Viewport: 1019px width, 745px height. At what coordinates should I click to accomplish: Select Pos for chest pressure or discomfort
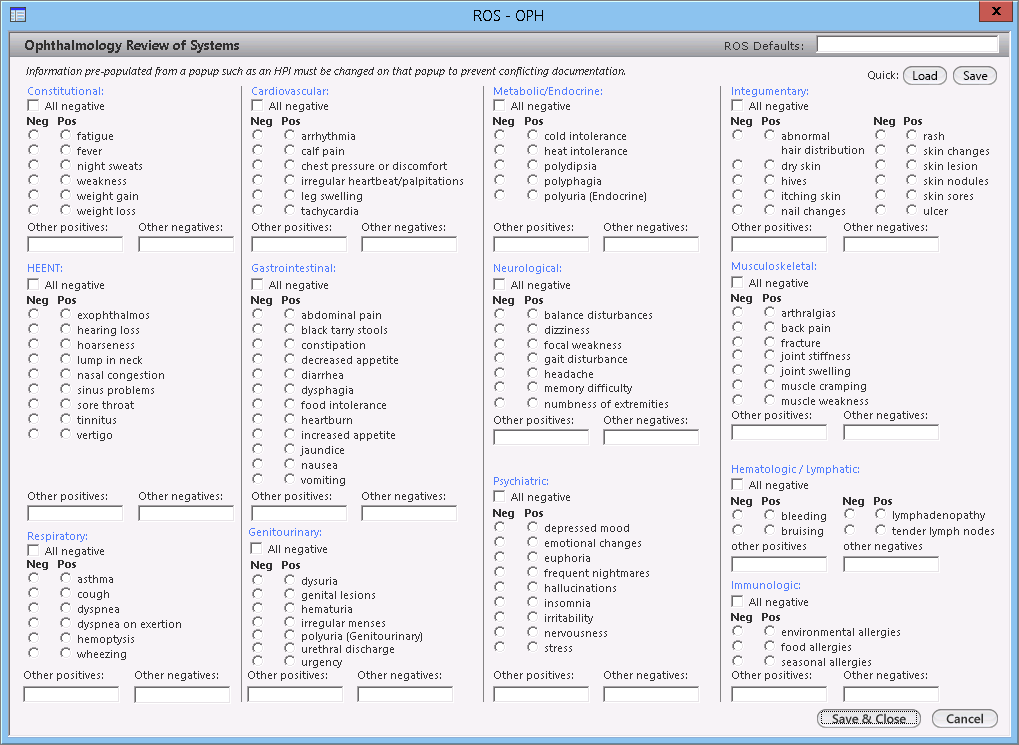coord(289,165)
